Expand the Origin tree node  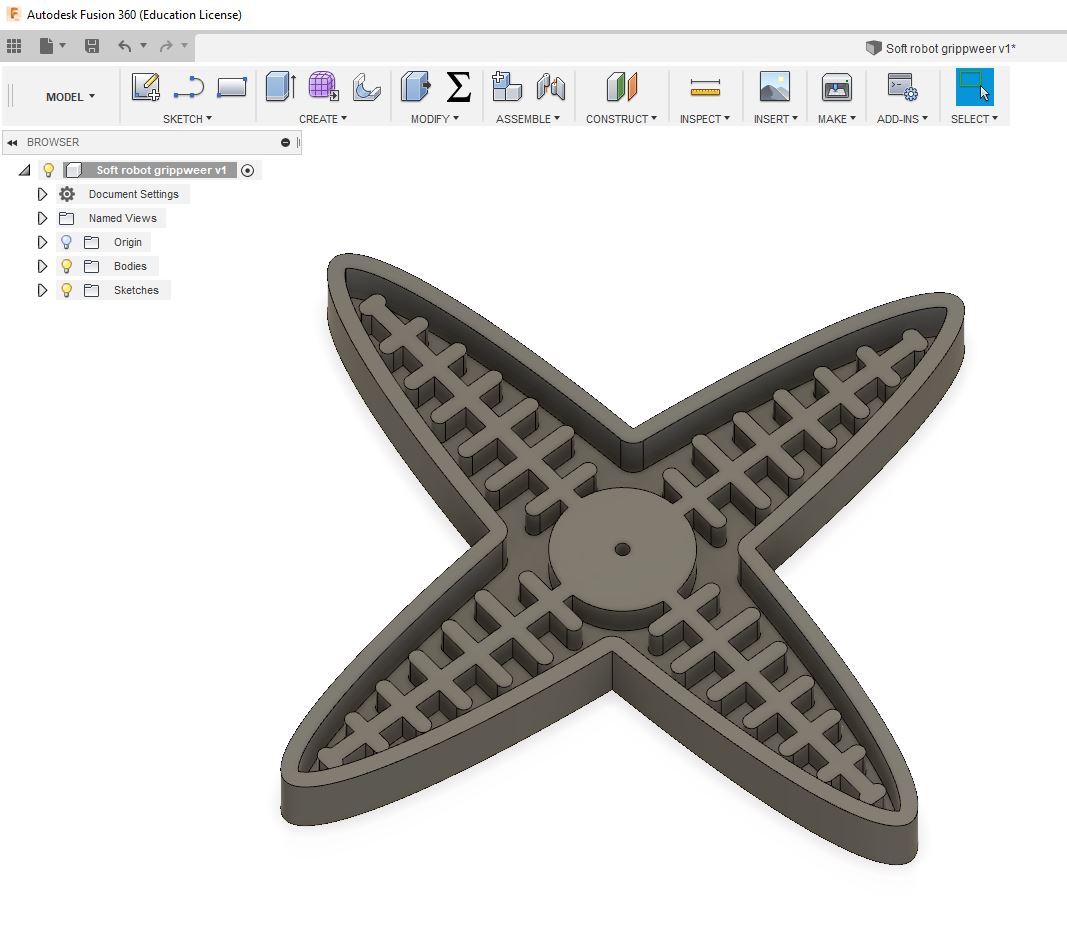[42, 242]
